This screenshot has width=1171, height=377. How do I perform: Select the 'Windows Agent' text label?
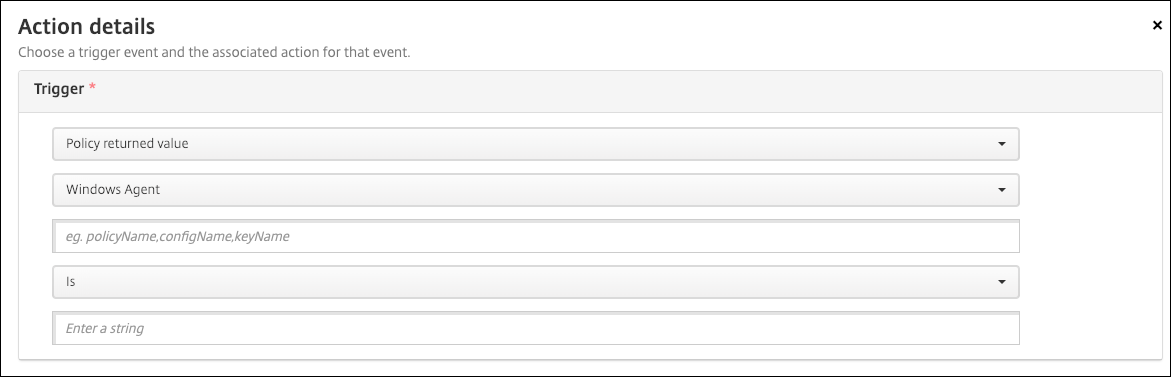pyautogui.click(x=113, y=190)
